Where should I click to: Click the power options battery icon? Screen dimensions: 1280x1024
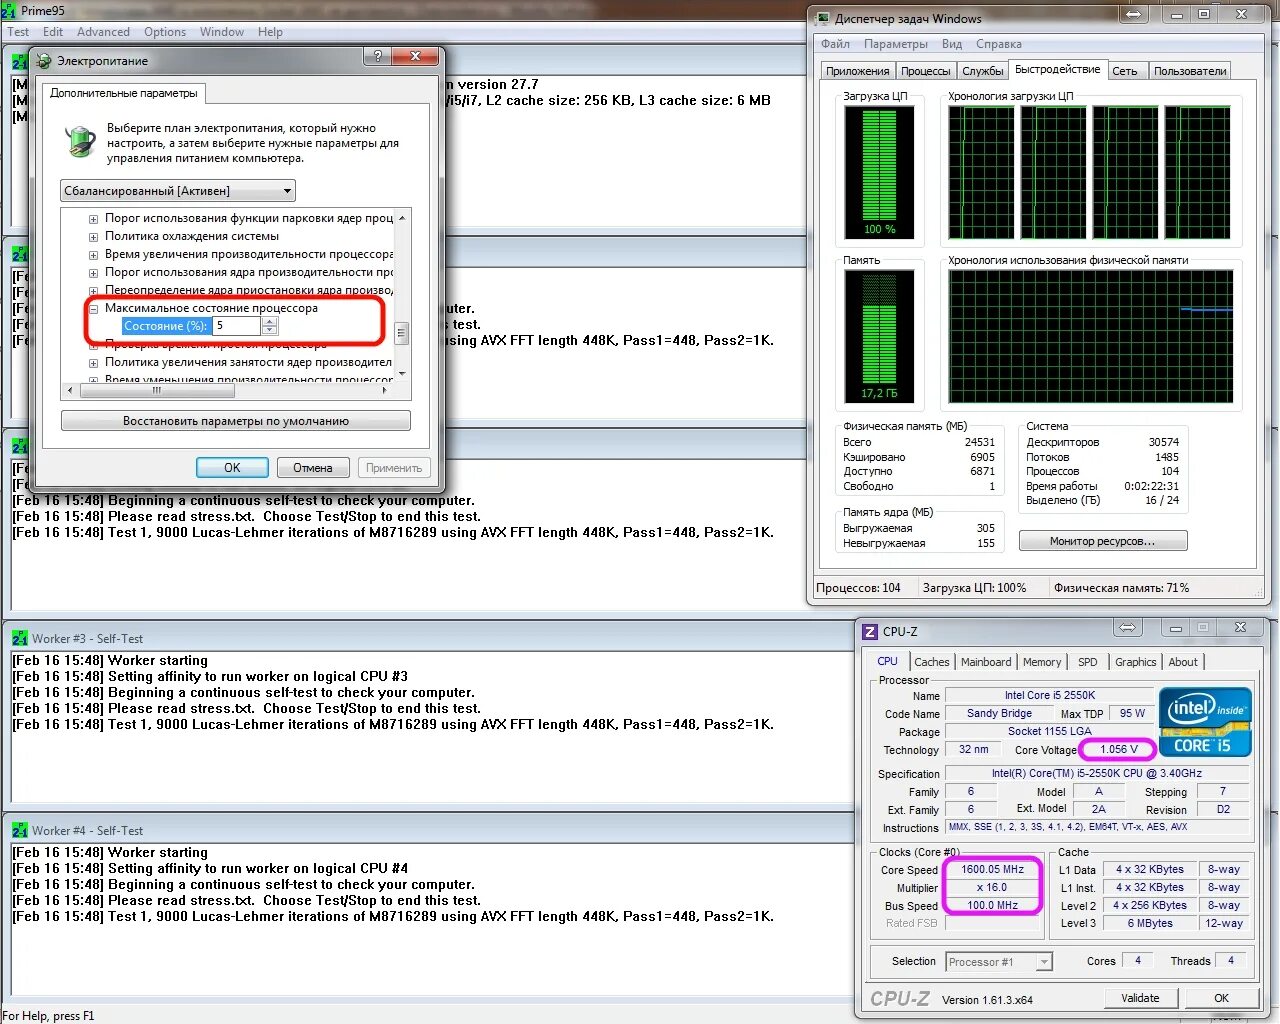[x=80, y=141]
